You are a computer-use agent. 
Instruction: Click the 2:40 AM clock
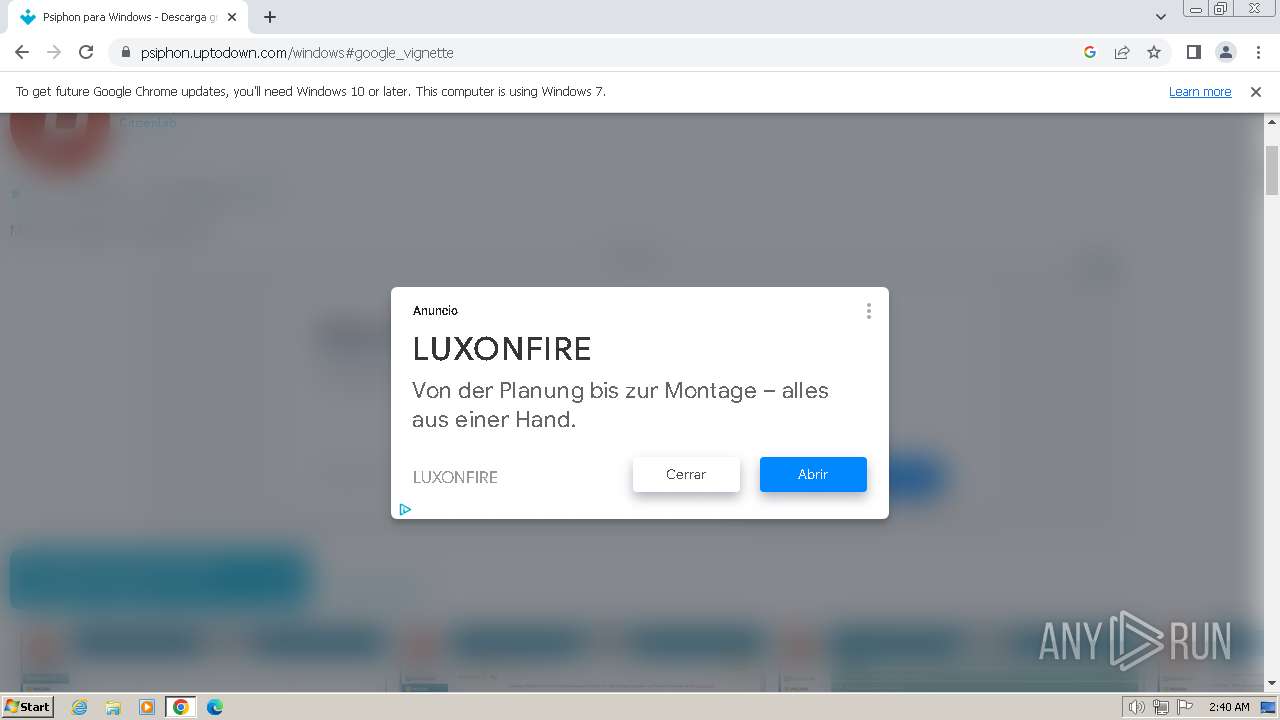click(1229, 707)
